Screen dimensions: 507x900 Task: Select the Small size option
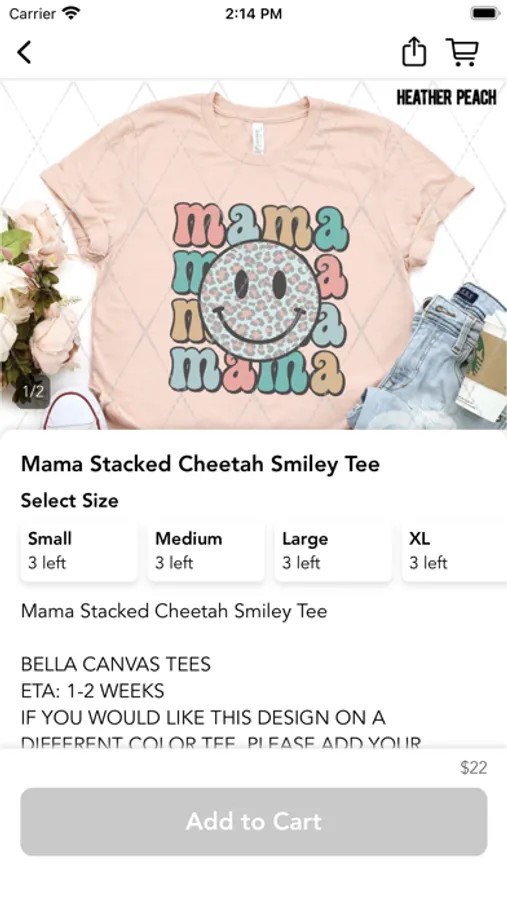79,550
